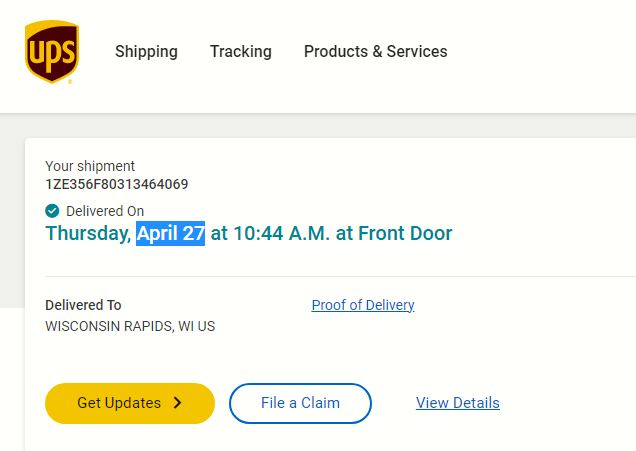636x451 pixels.
Task: Click the WISCONSIN RAPIDS, WI US address
Action: (x=130, y=326)
